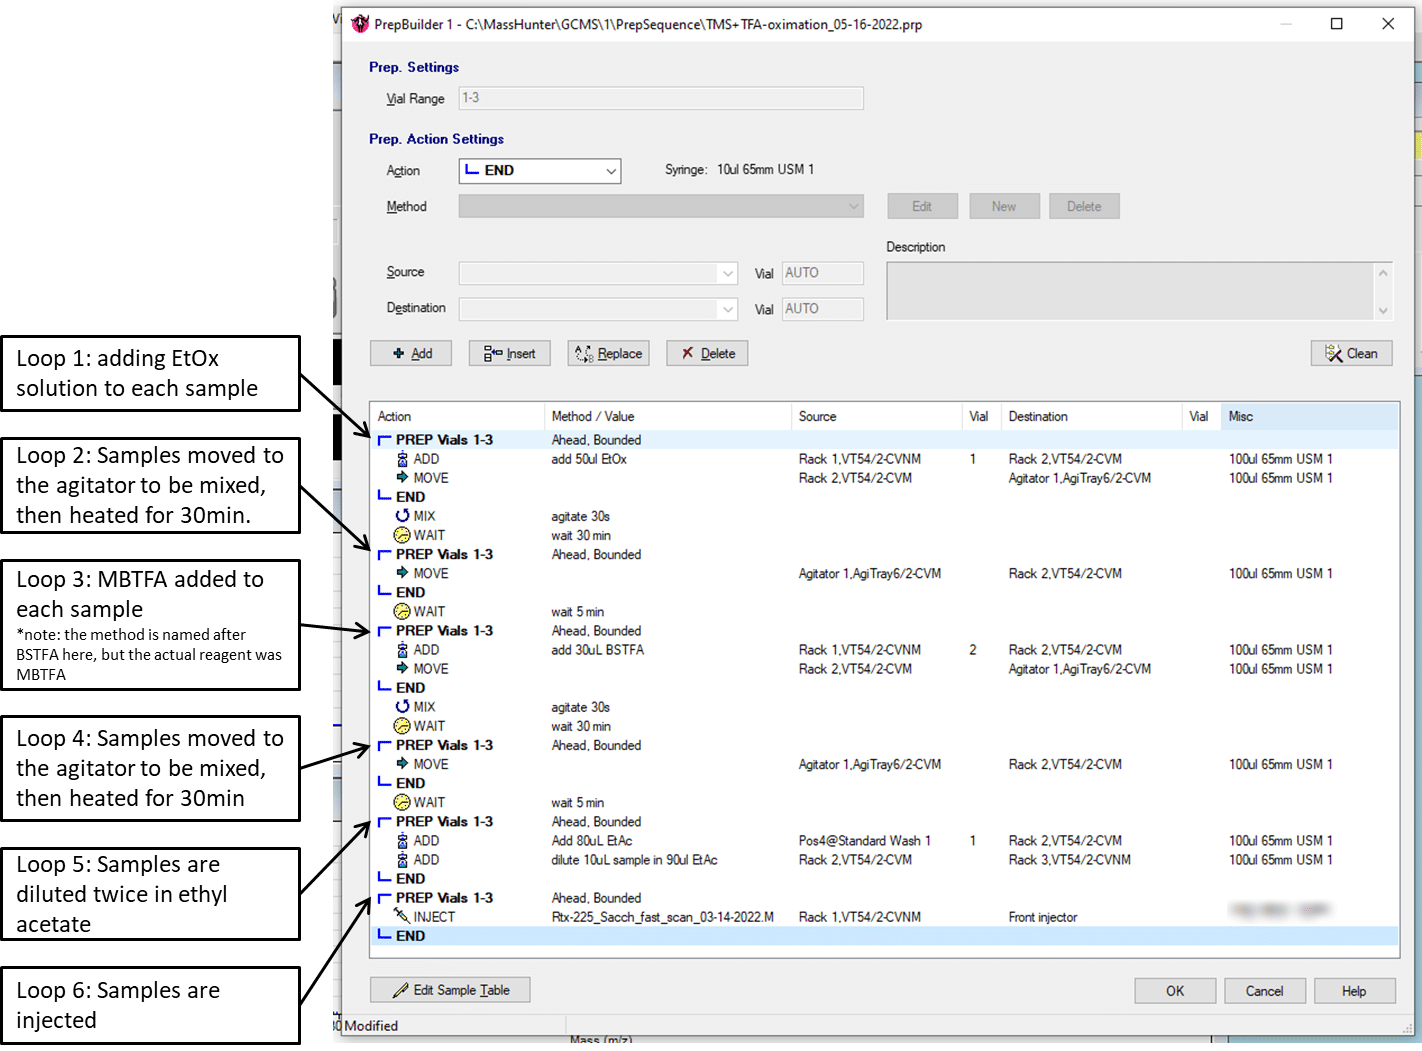Click the Add action plus icon
The image size is (1422, 1051).
400,353
